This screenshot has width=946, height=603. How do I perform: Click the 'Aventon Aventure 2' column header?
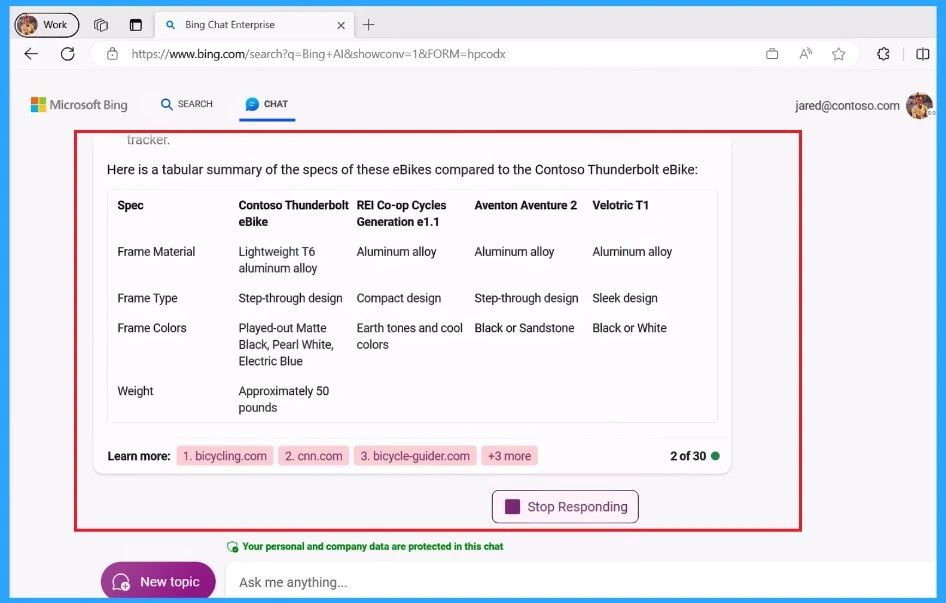click(525, 205)
